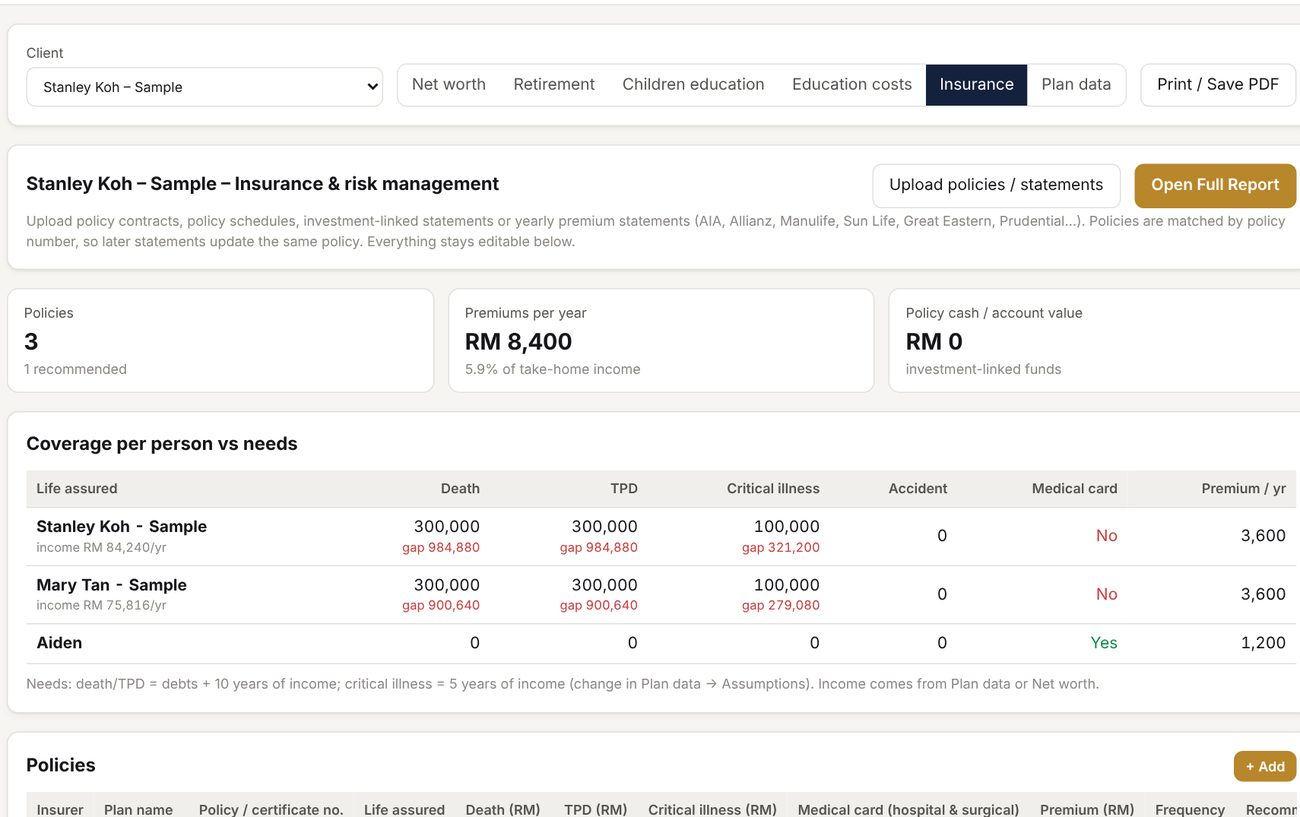Go to the Plan data tab

click(x=1076, y=85)
